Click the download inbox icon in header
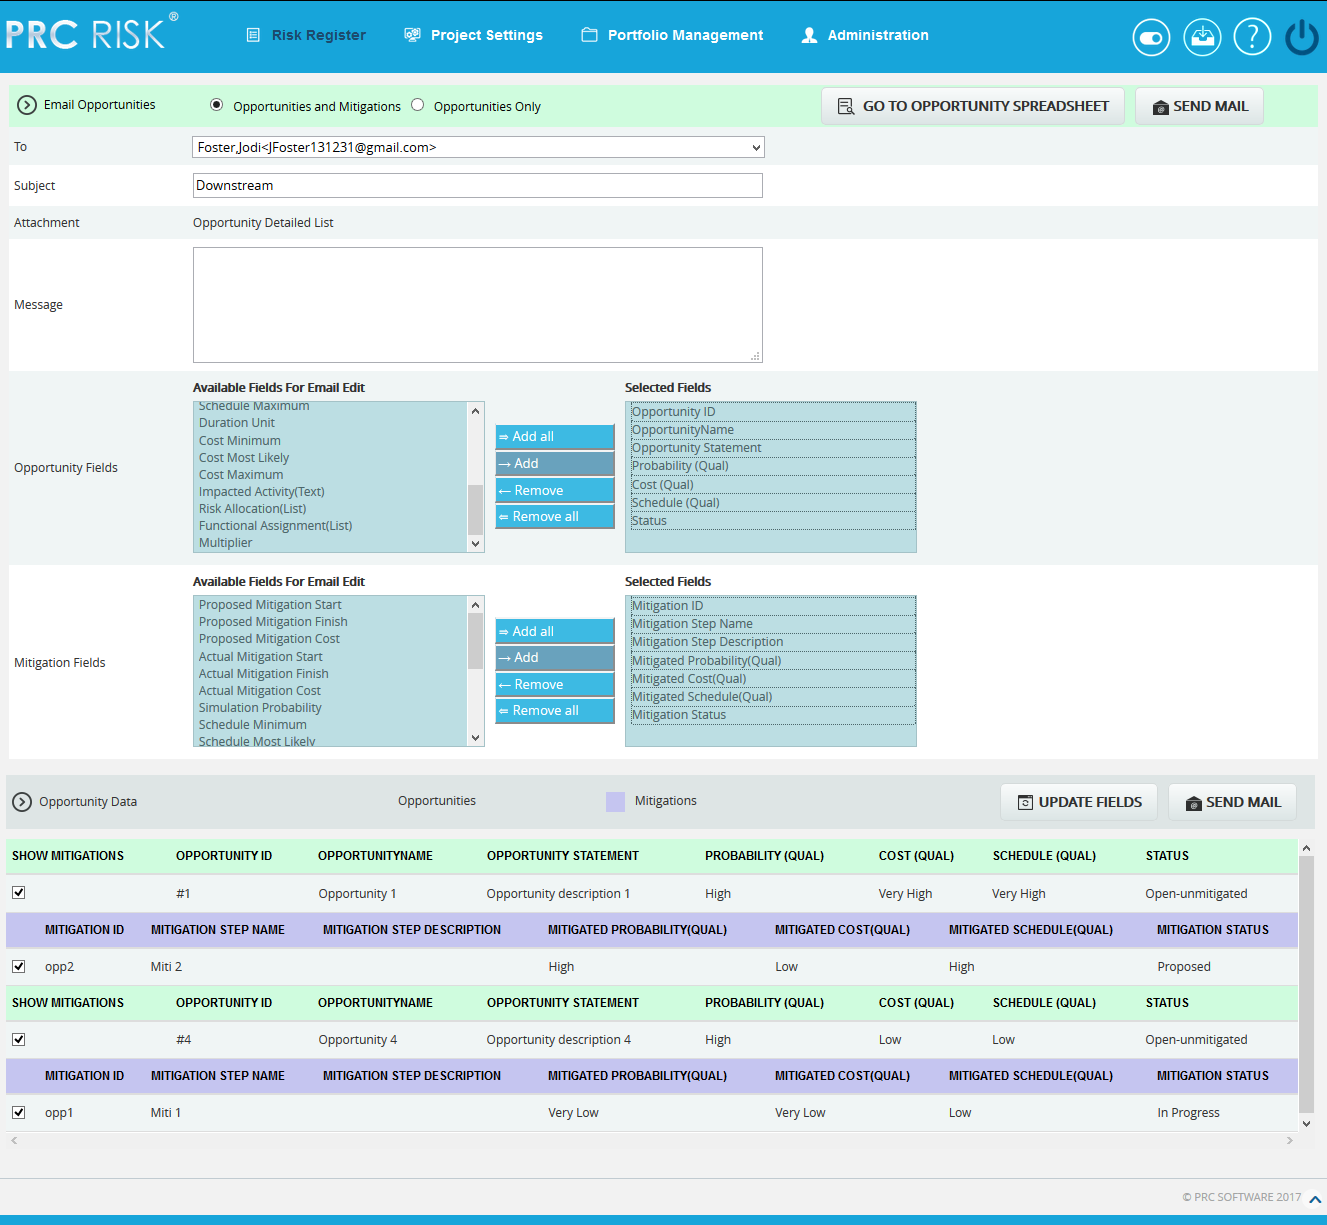Image resolution: width=1327 pixels, height=1225 pixels. coord(1202,37)
